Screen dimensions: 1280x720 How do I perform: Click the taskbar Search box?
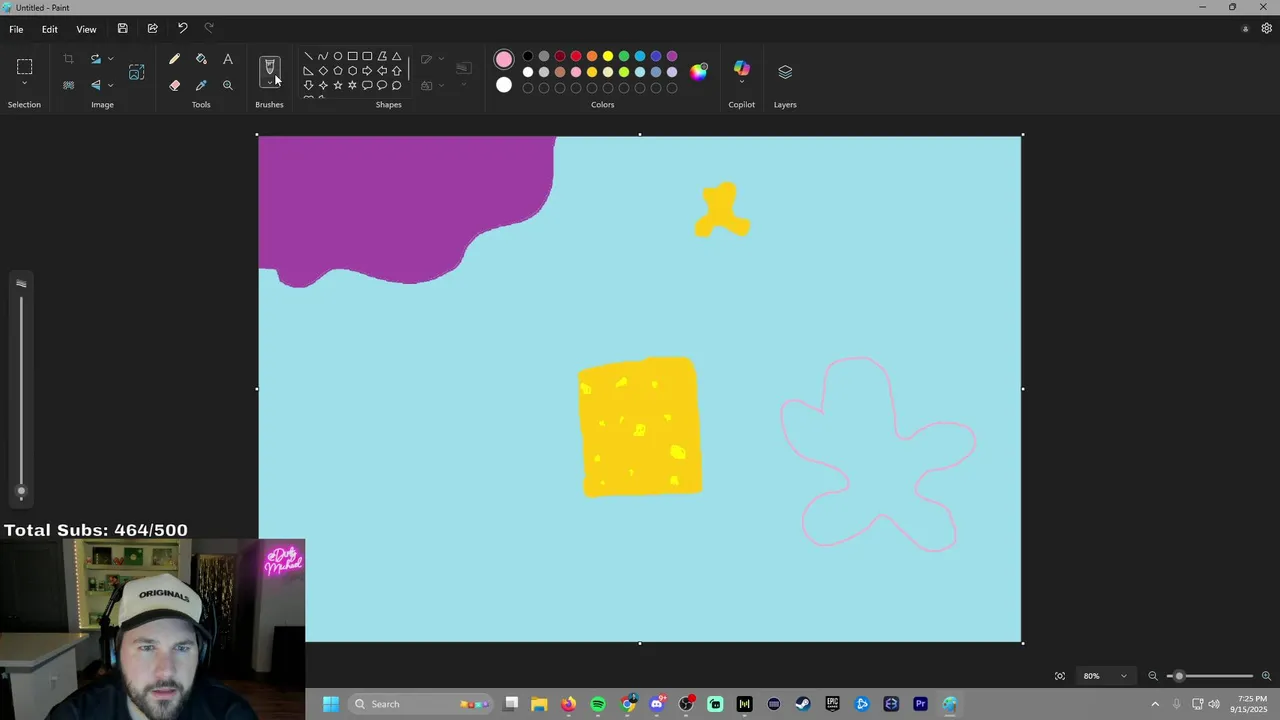click(x=420, y=704)
